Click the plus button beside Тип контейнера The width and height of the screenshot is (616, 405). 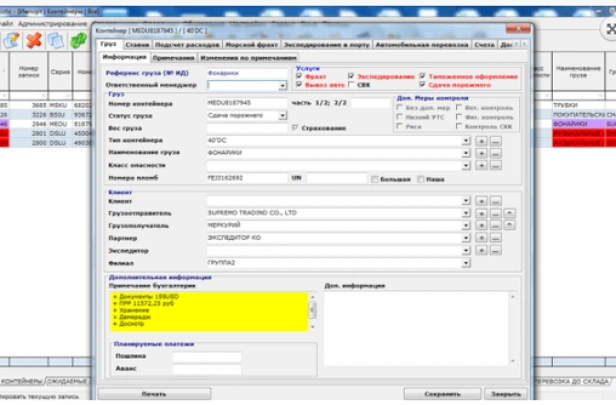(482, 140)
